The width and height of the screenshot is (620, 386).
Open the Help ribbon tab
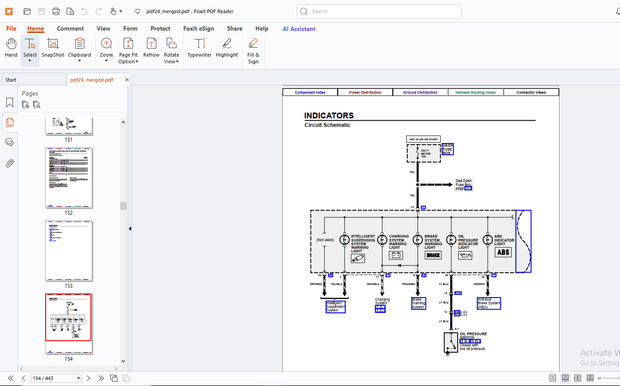261,28
